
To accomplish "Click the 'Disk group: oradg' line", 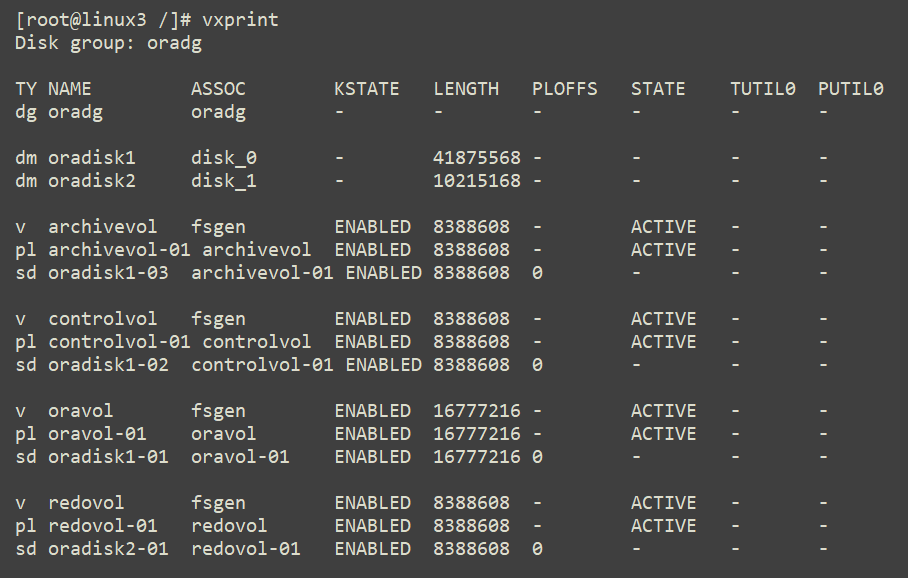I will coord(108,43).
